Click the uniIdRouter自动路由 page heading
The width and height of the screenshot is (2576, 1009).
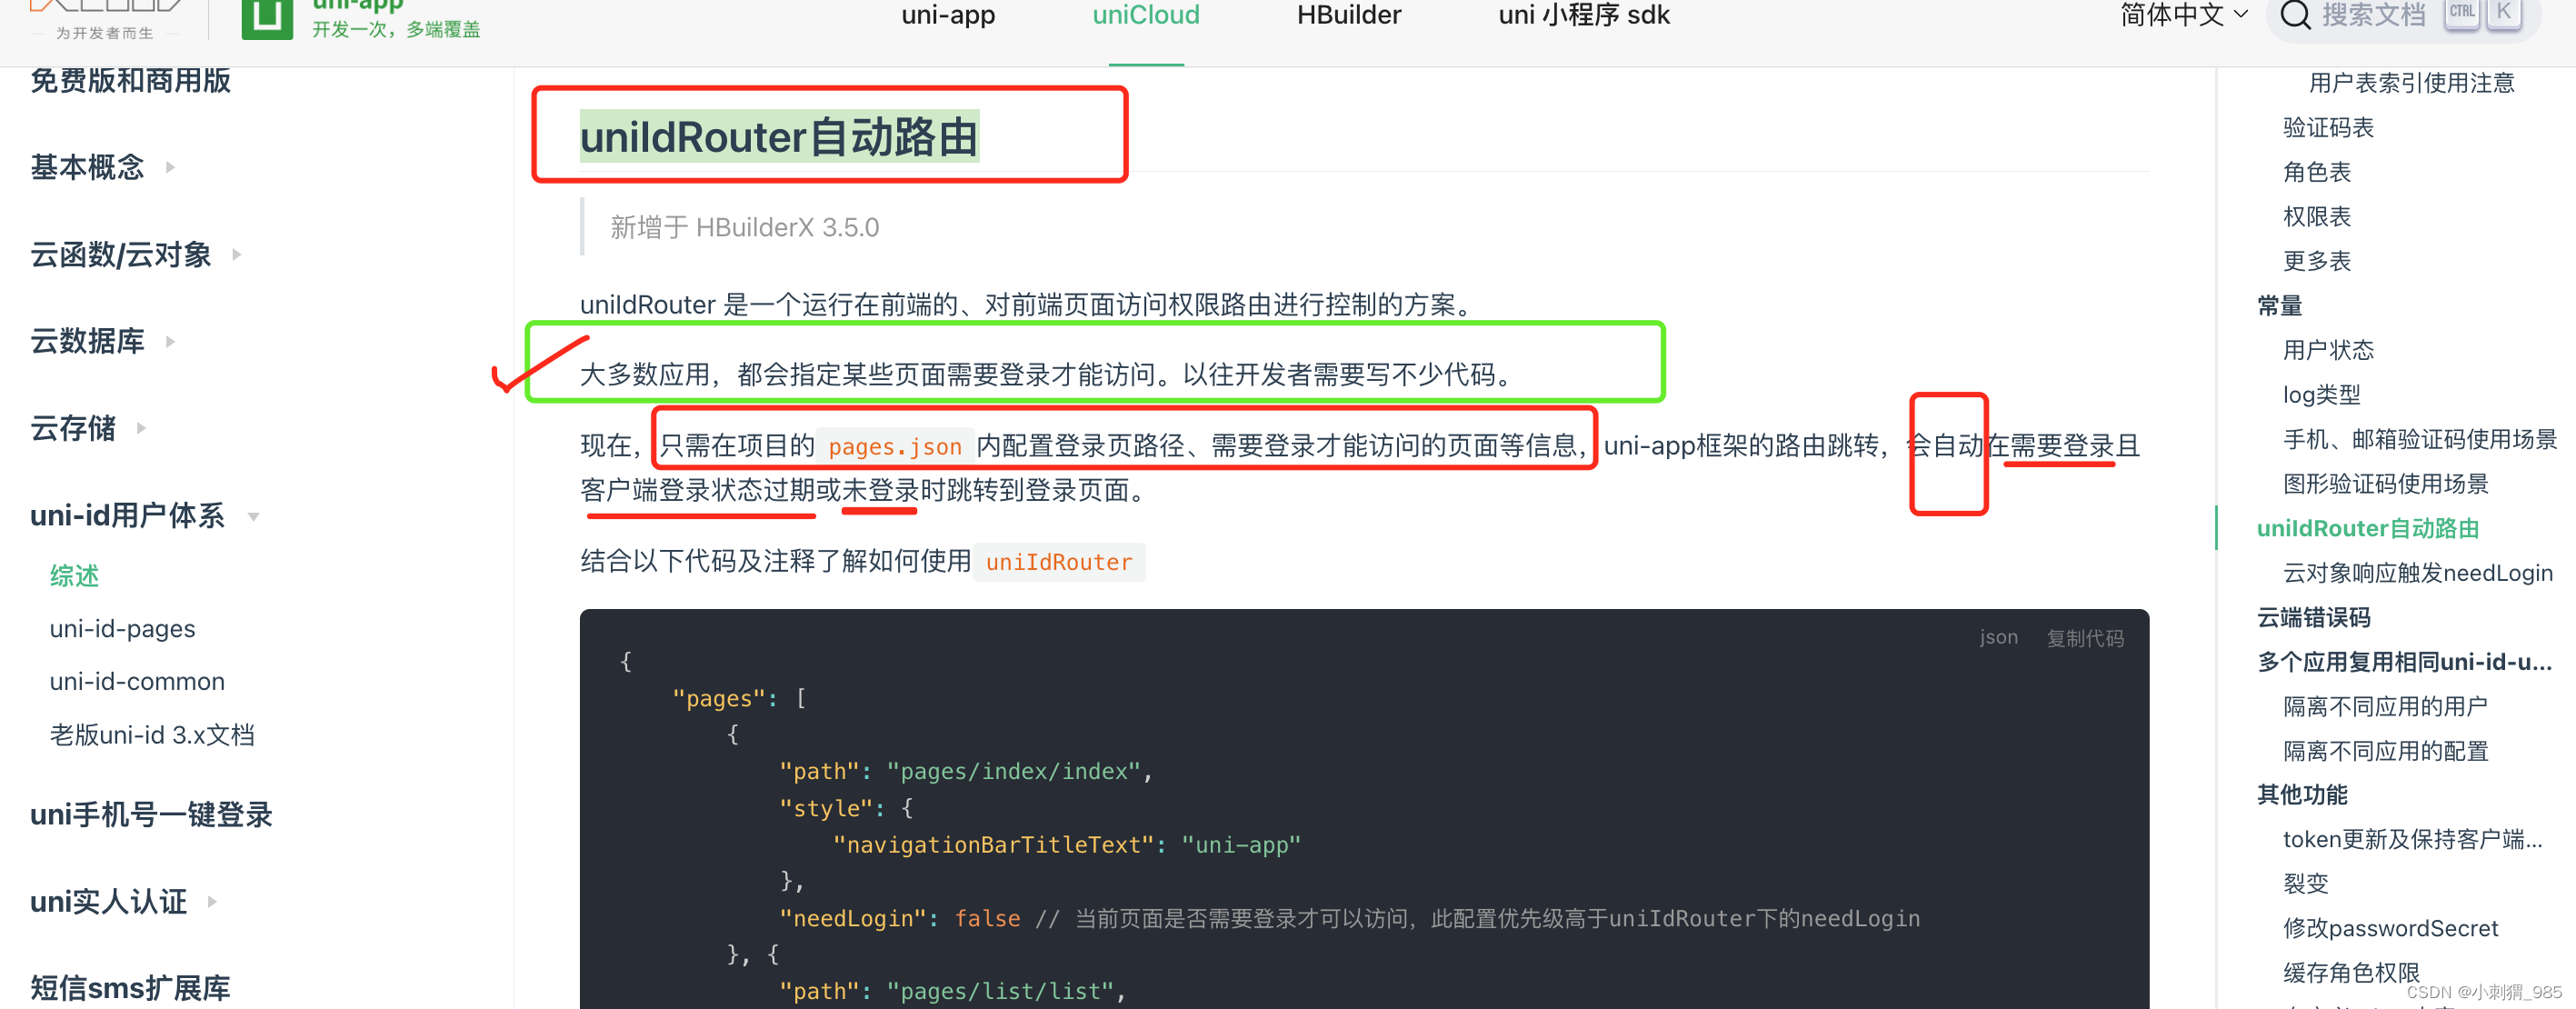point(779,137)
